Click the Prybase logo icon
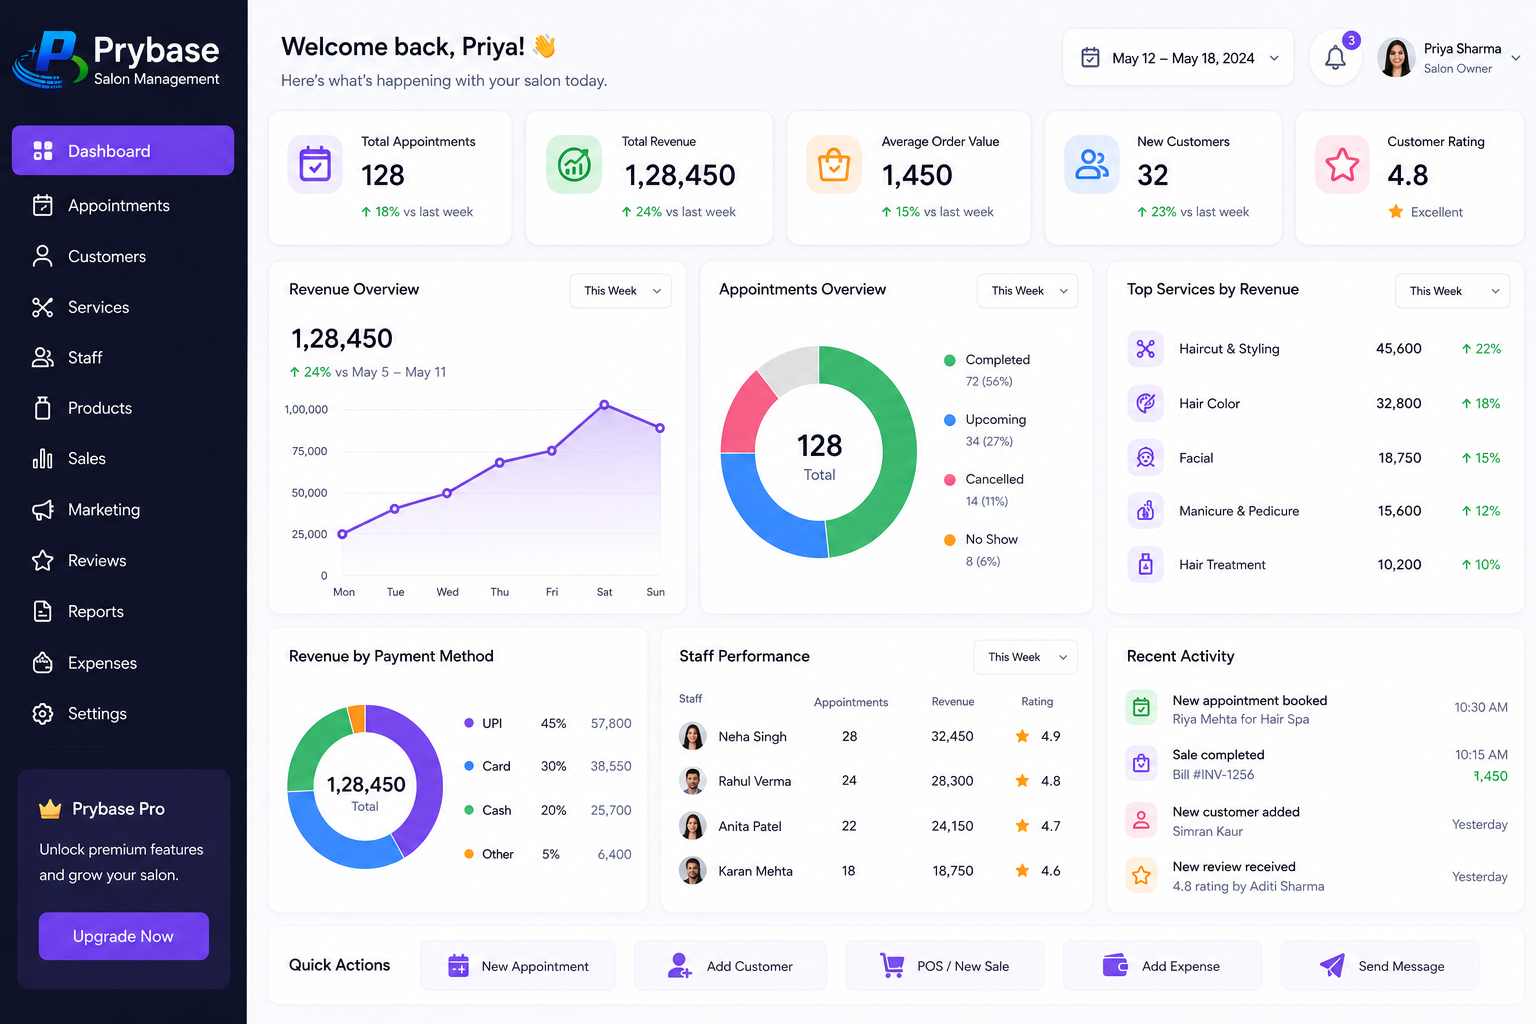This screenshot has width=1536, height=1024. tap(49, 59)
